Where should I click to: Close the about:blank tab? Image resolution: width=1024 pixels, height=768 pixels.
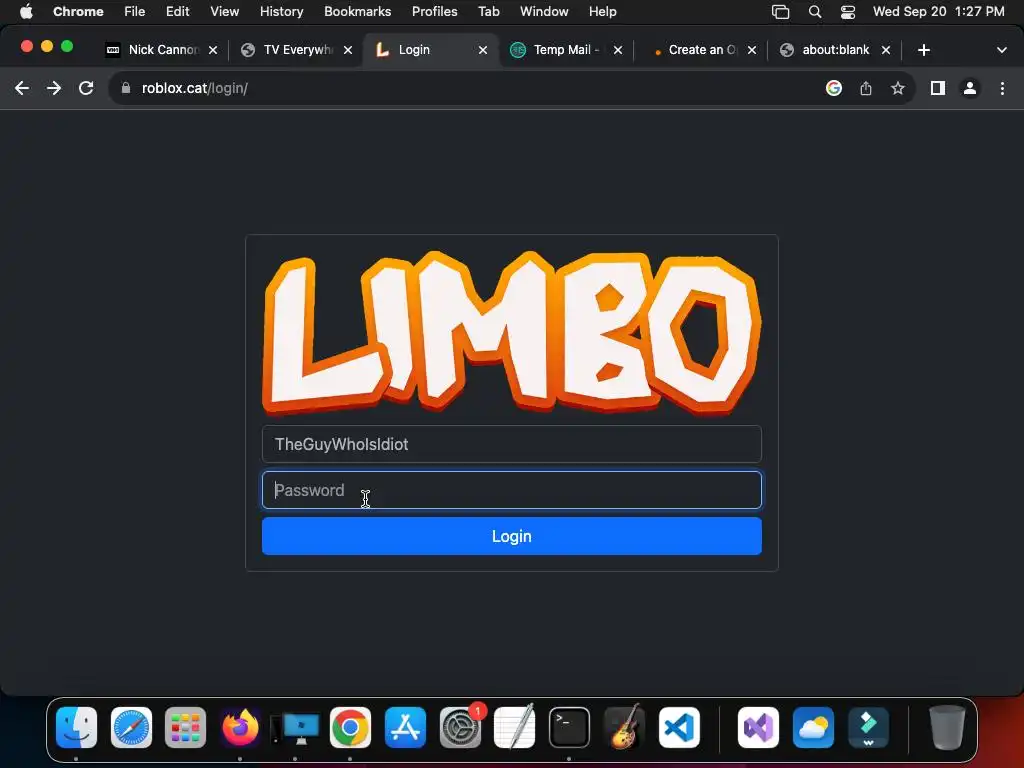[886, 50]
